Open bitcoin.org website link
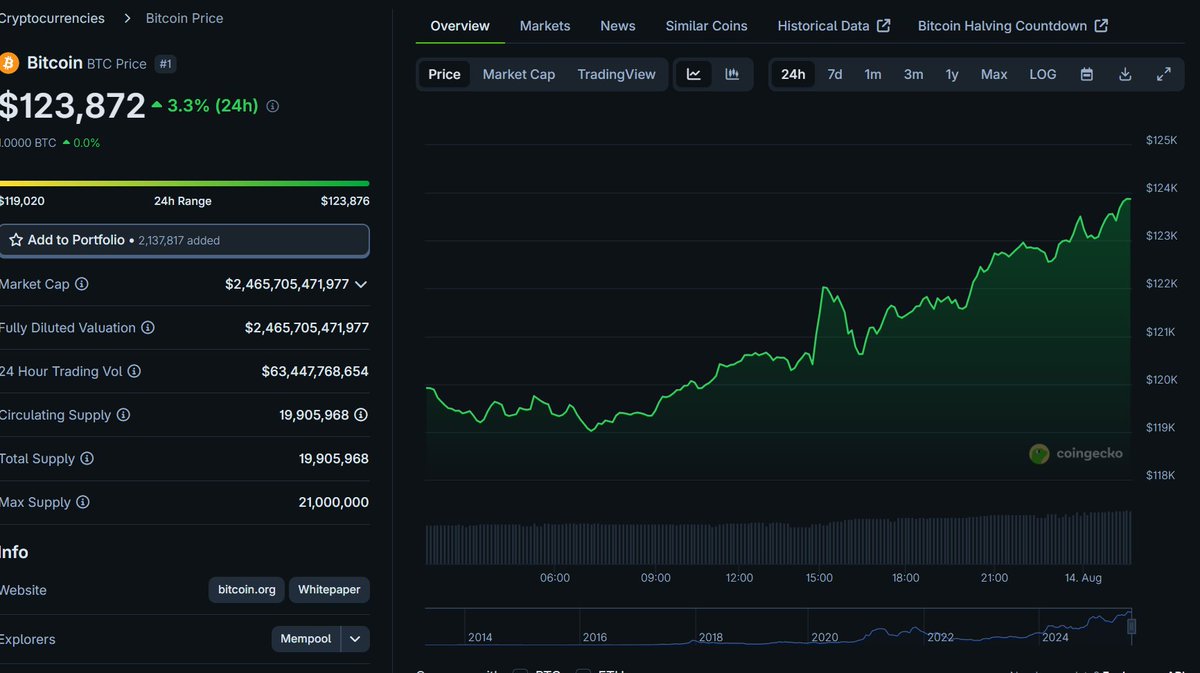This screenshot has width=1200, height=673. (247, 590)
